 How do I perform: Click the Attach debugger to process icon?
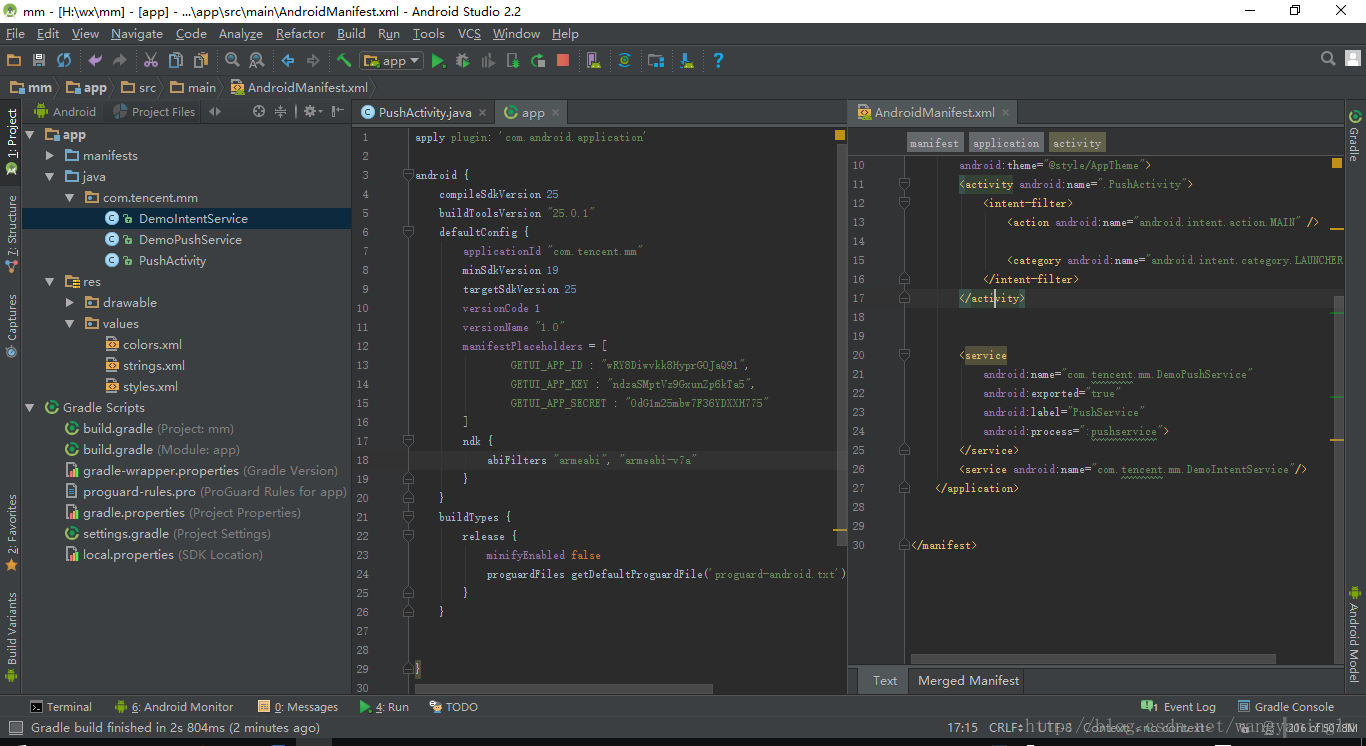click(x=513, y=60)
